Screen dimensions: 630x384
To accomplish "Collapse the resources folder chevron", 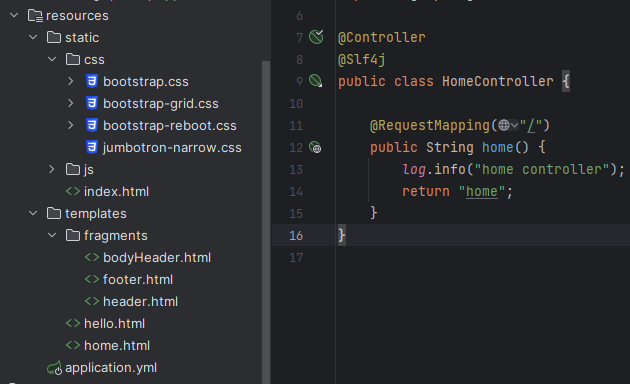I will coord(14,15).
